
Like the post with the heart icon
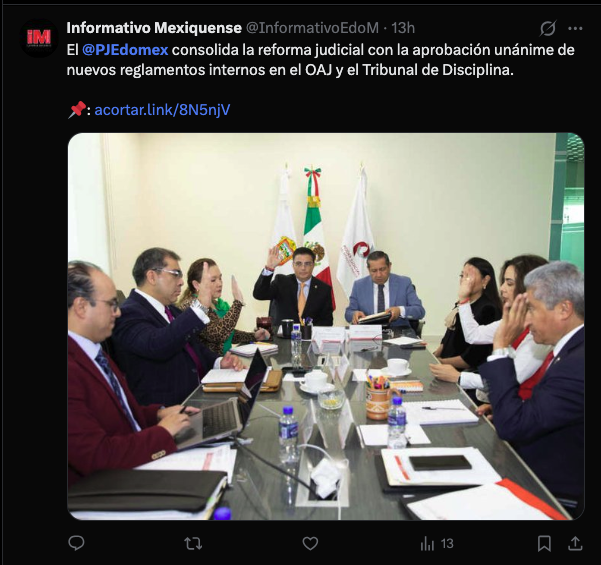pyautogui.click(x=310, y=543)
